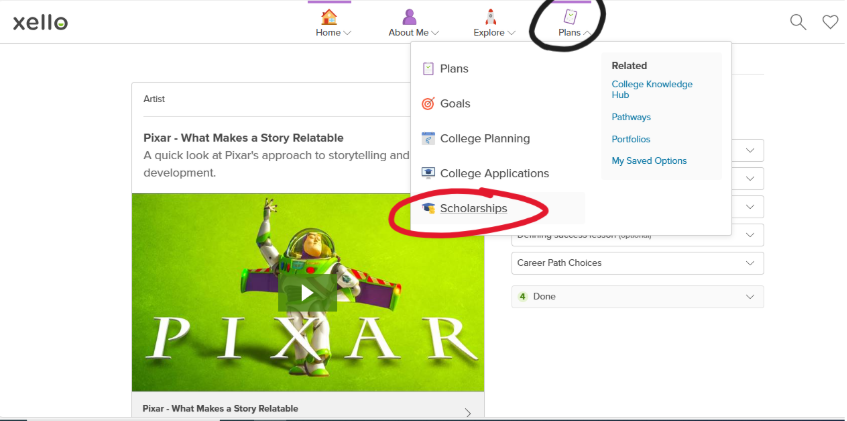Expand the Done section

[637, 297]
